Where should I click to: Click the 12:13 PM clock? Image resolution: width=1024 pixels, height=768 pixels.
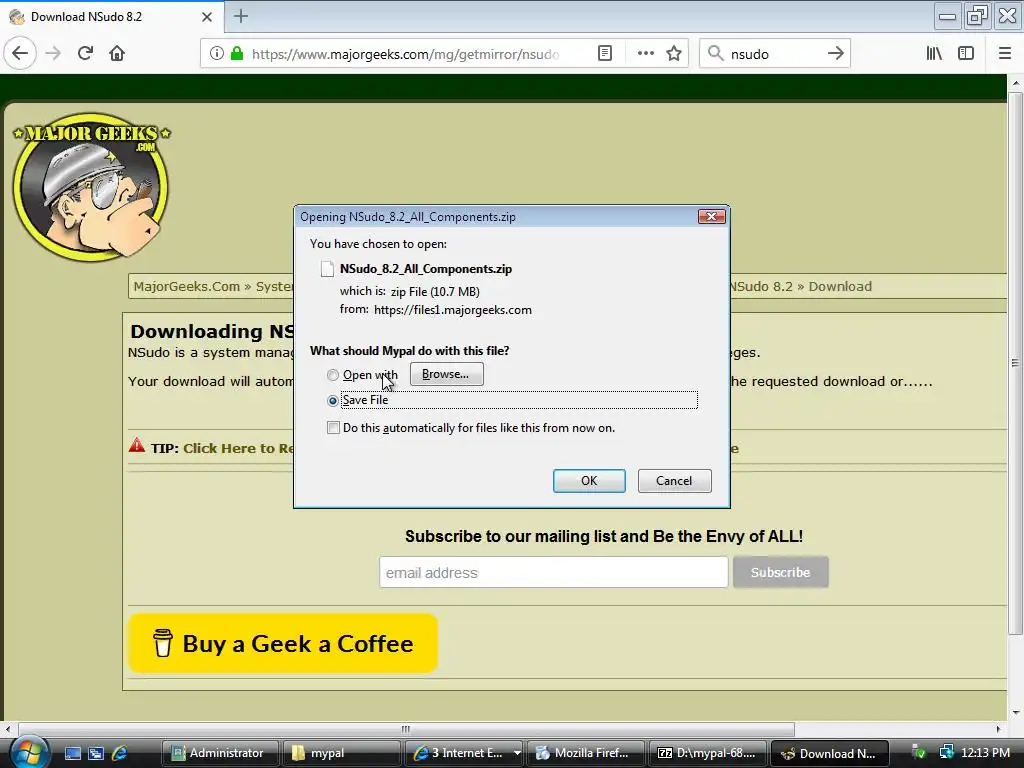tap(985, 753)
